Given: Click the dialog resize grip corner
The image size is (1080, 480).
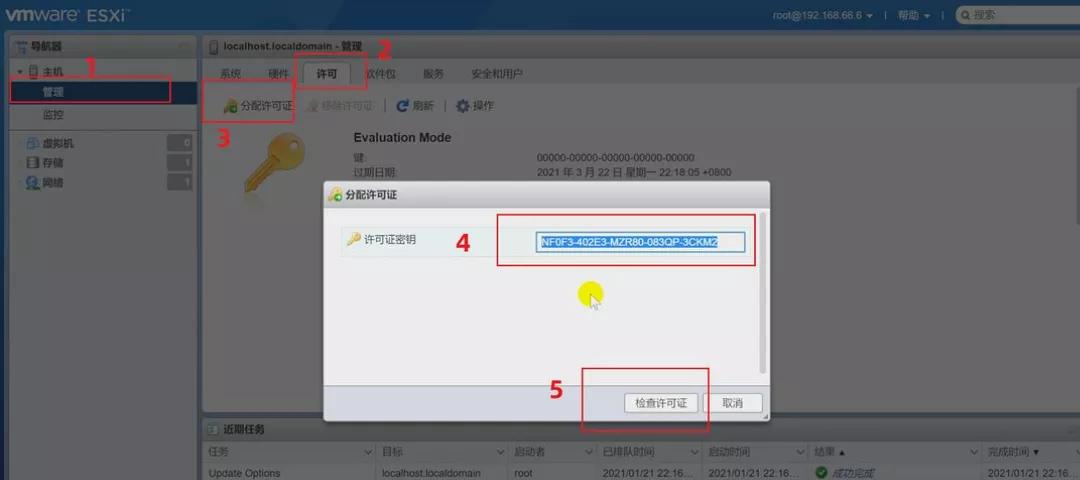Looking at the screenshot, I should pyautogui.click(x=765, y=416).
